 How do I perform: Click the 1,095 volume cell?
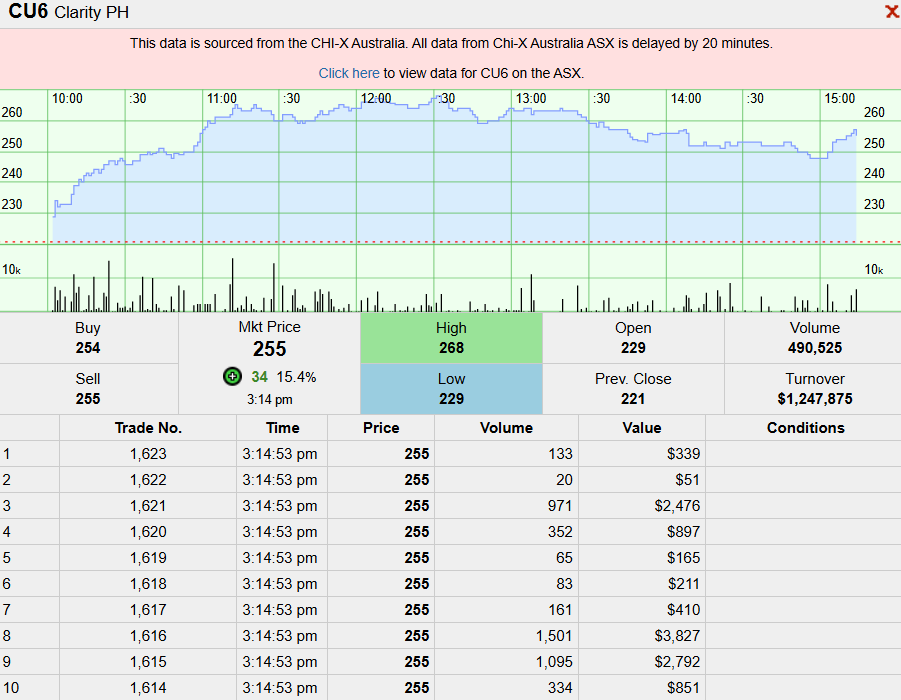(x=506, y=662)
